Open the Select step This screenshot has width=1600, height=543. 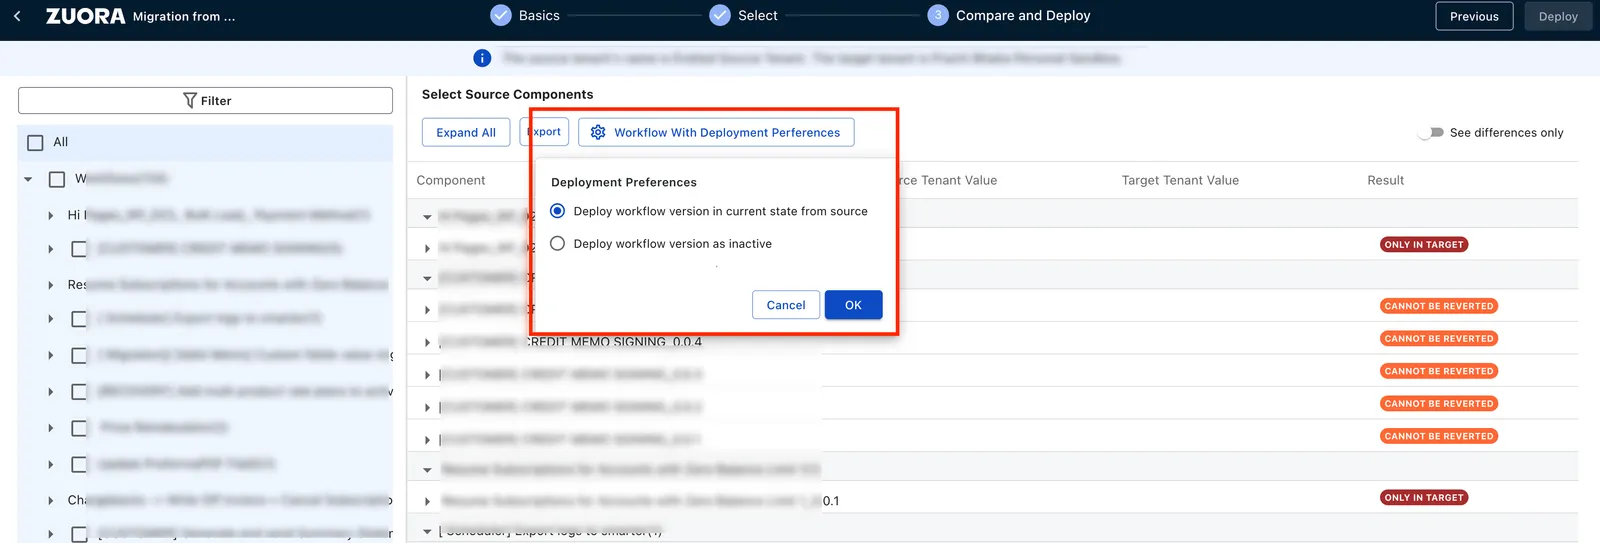click(x=757, y=16)
